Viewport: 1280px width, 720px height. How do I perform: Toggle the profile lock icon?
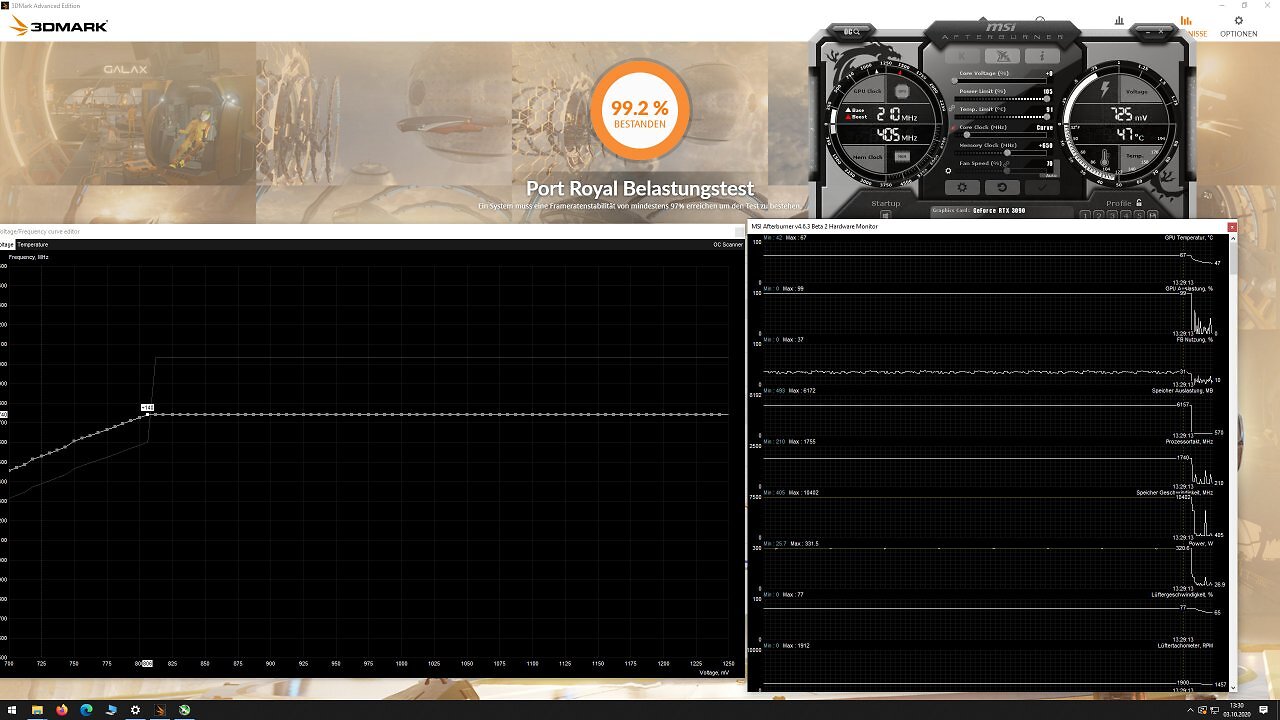click(x=1138, y=202)
